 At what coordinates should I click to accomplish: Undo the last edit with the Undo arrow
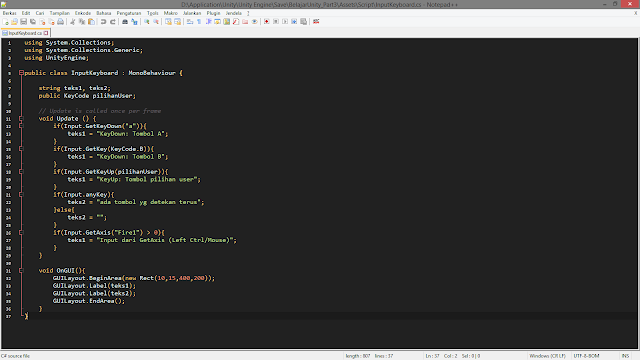pyautogui.click(x=104, y=22)
